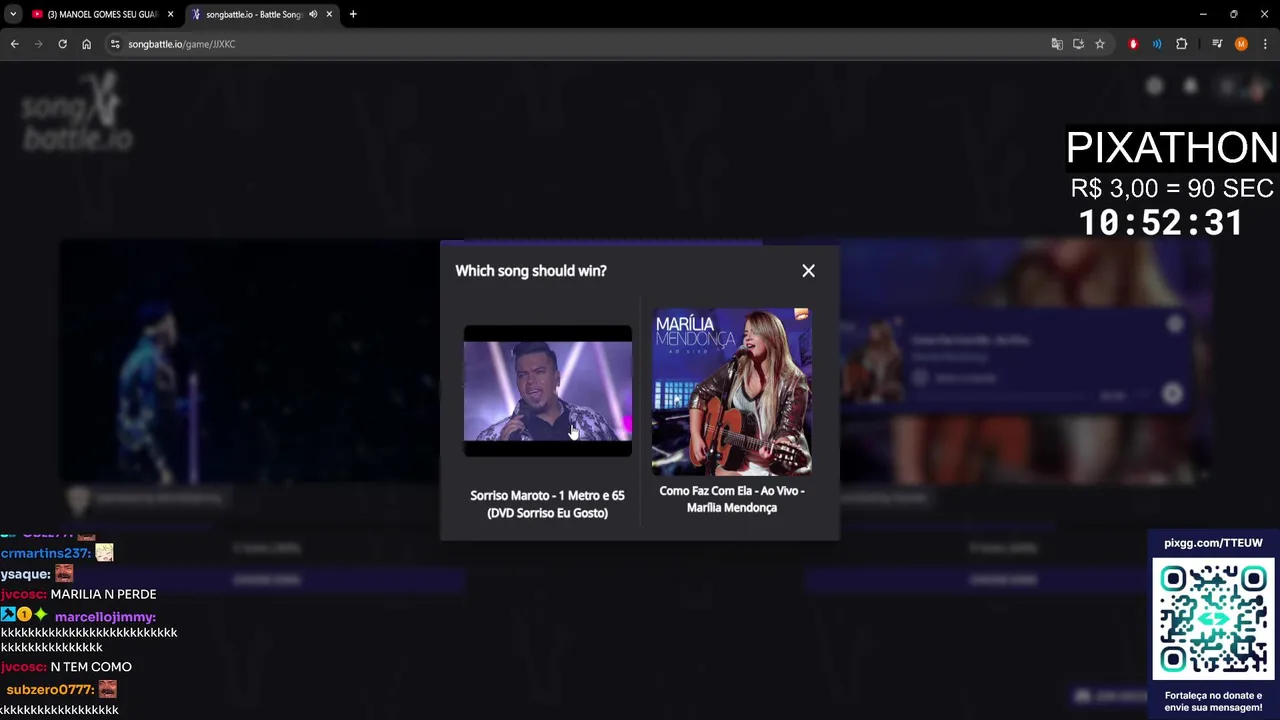The width and height of the screenshot is (1280, 720).
Task: Focus the address bar showing songbattle.io/game/JJXKC
Action: pos(580,44)
